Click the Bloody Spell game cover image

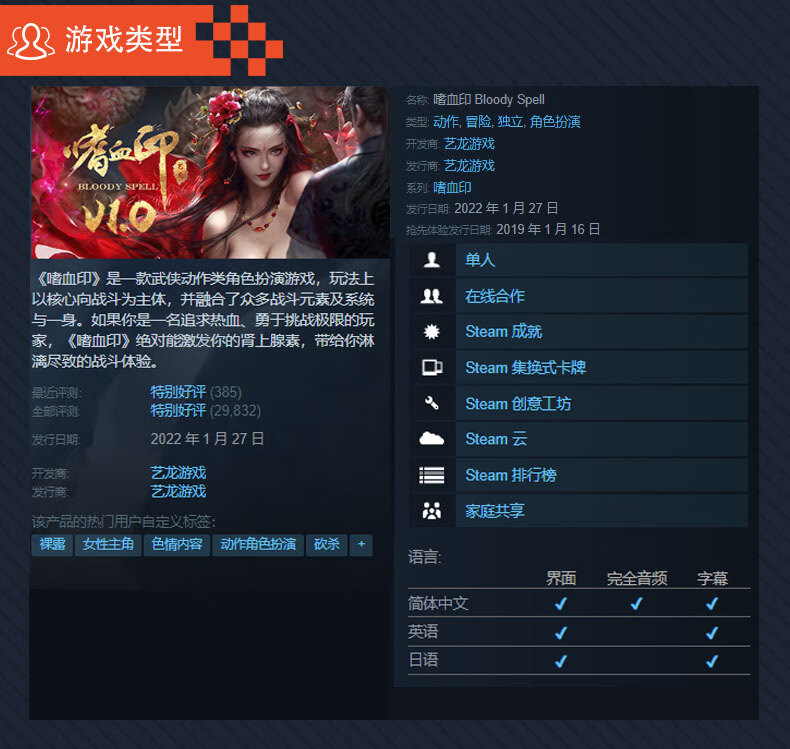tap(210, 173)
